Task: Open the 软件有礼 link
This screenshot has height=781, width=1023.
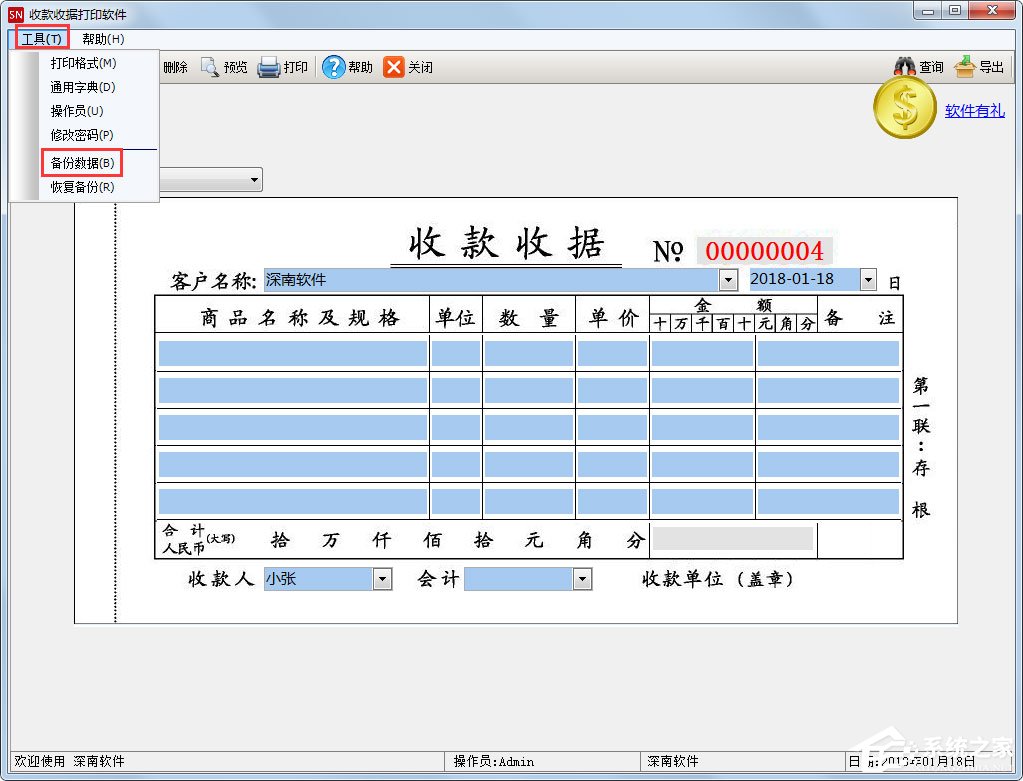Action: pos(974,111)
